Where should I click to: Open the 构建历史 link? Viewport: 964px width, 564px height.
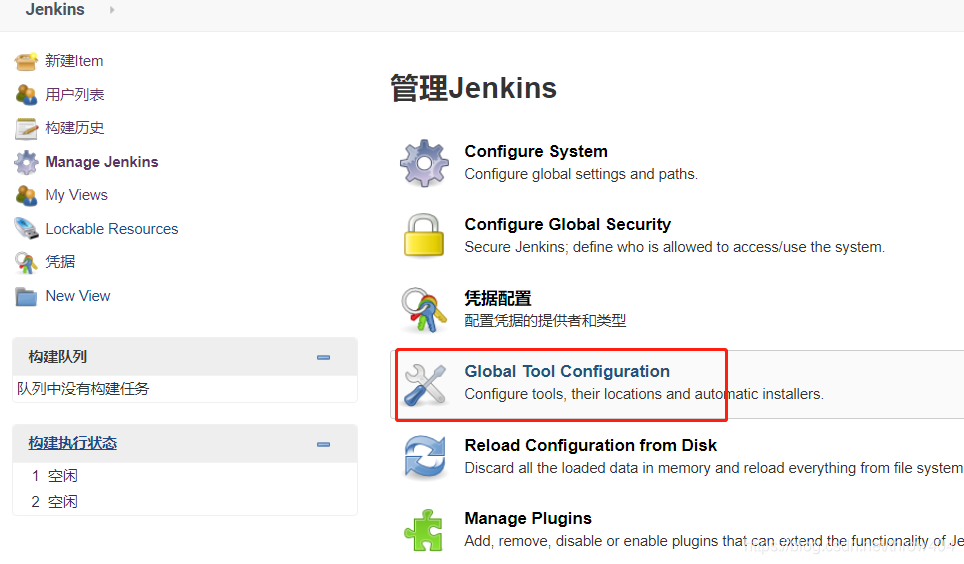(x=75, y=128)
